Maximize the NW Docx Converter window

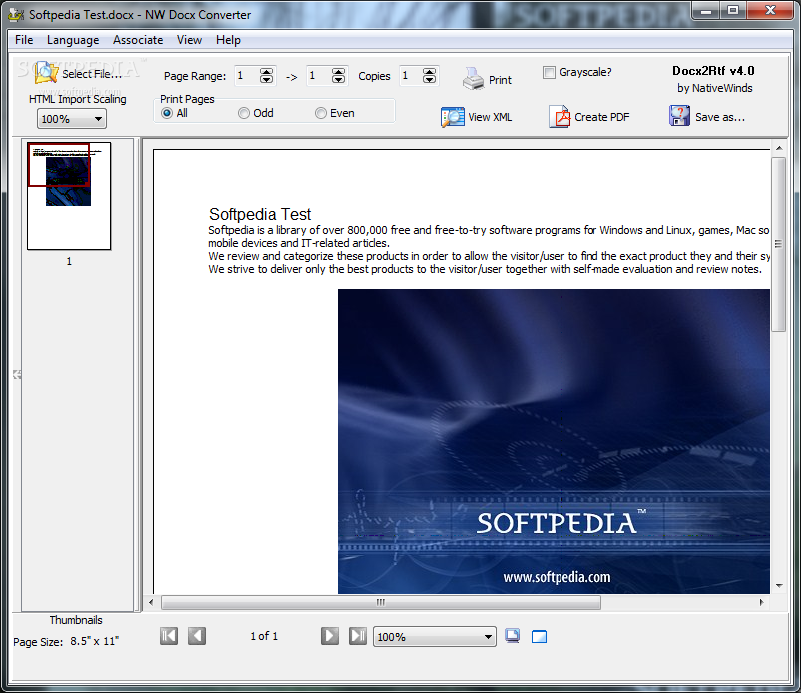[733, 11]
